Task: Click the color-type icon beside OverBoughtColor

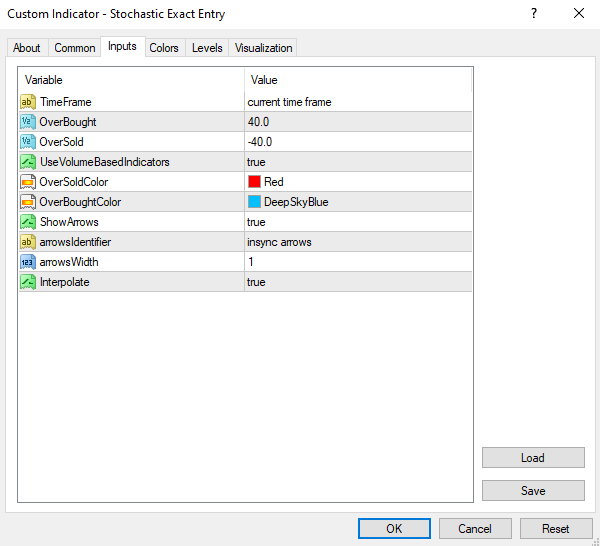Action: coord(28,202)
